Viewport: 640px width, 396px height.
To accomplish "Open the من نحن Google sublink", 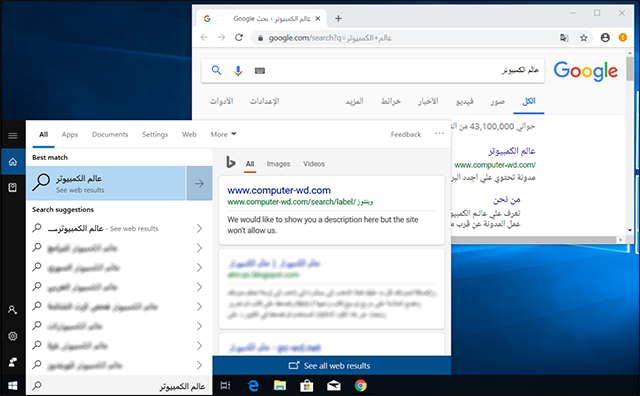I will point(507,200).
